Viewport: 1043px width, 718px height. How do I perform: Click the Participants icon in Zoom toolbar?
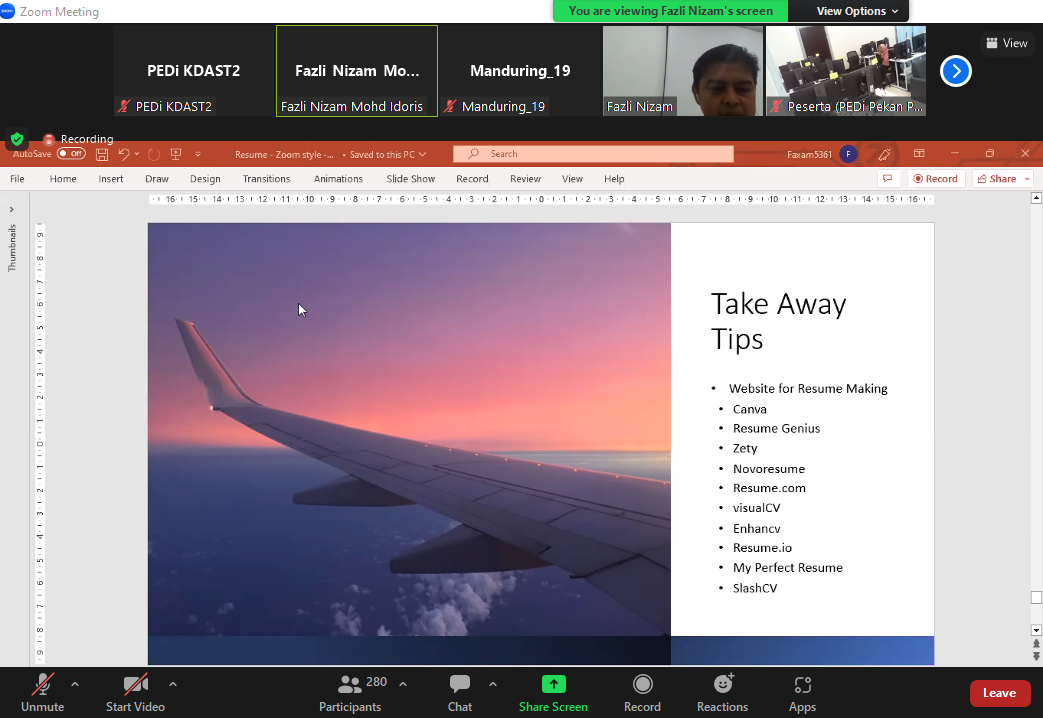click(350, 685)
